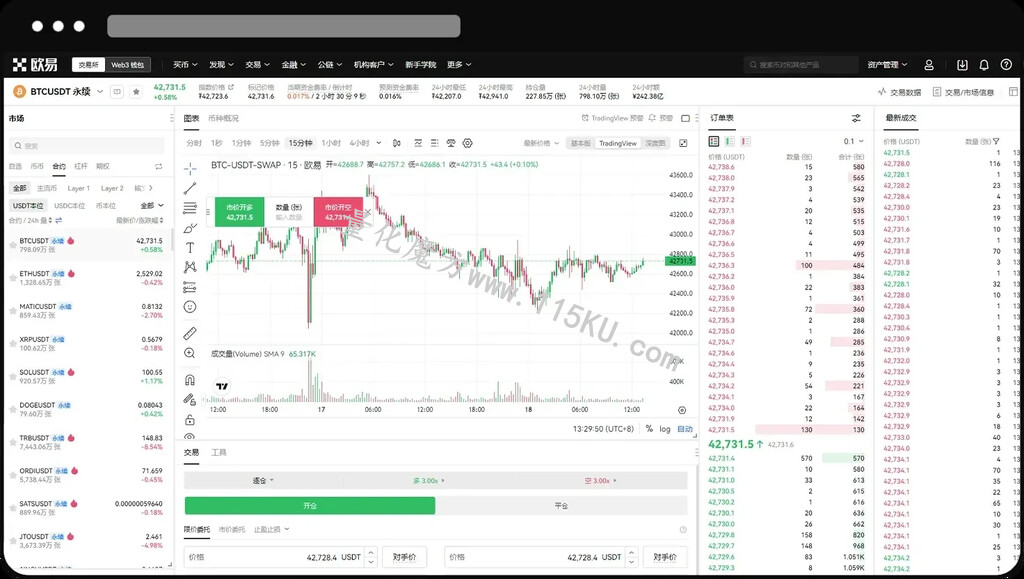Switch to 币种概况 tab
The image size is (1024, 579).
(x=223, y=118)
